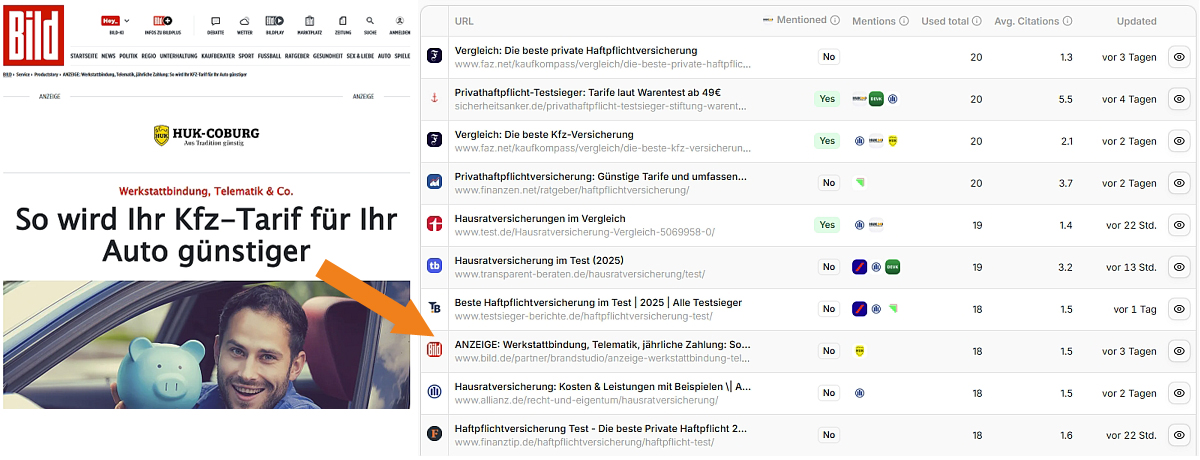
Task: Click the Allianz favicon in allianz.de row
Action: [435, 393]
